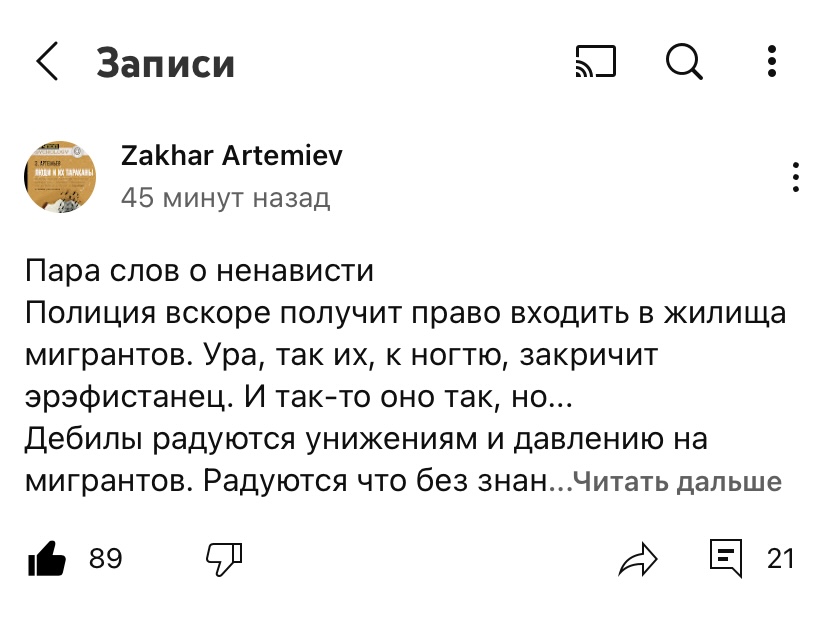The image size is (828, 638).
Task: Click the line starting 'эрэфистанец. И так-то'
Action: (x=299, y=397)
